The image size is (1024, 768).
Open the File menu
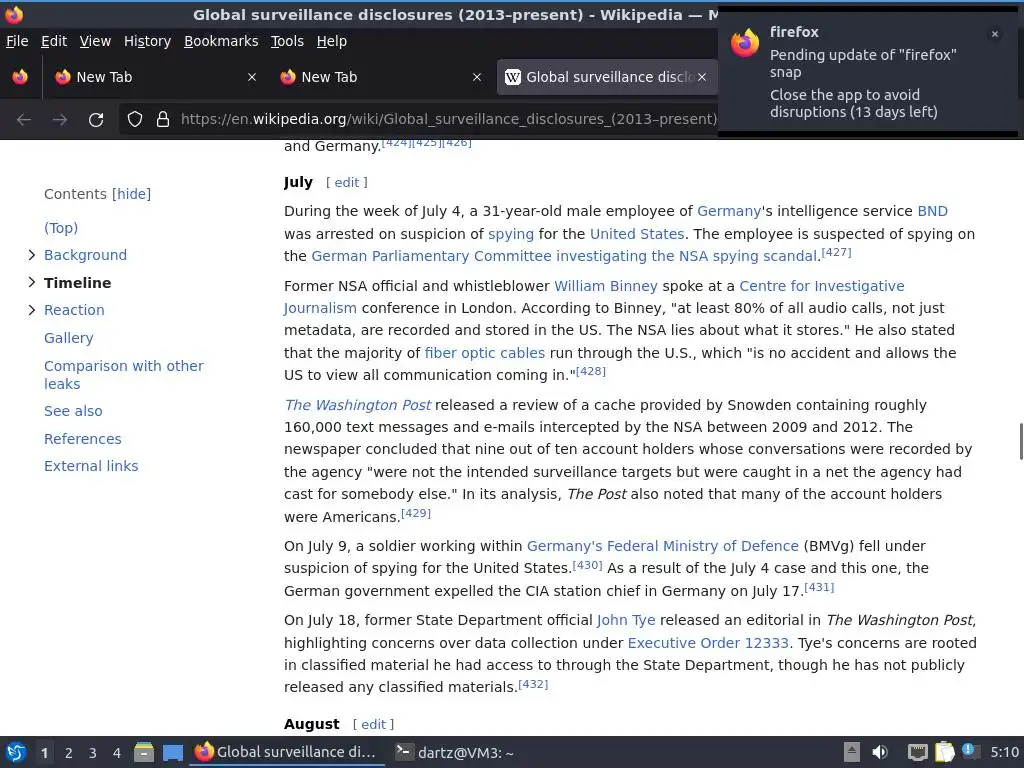click(17, 41)
